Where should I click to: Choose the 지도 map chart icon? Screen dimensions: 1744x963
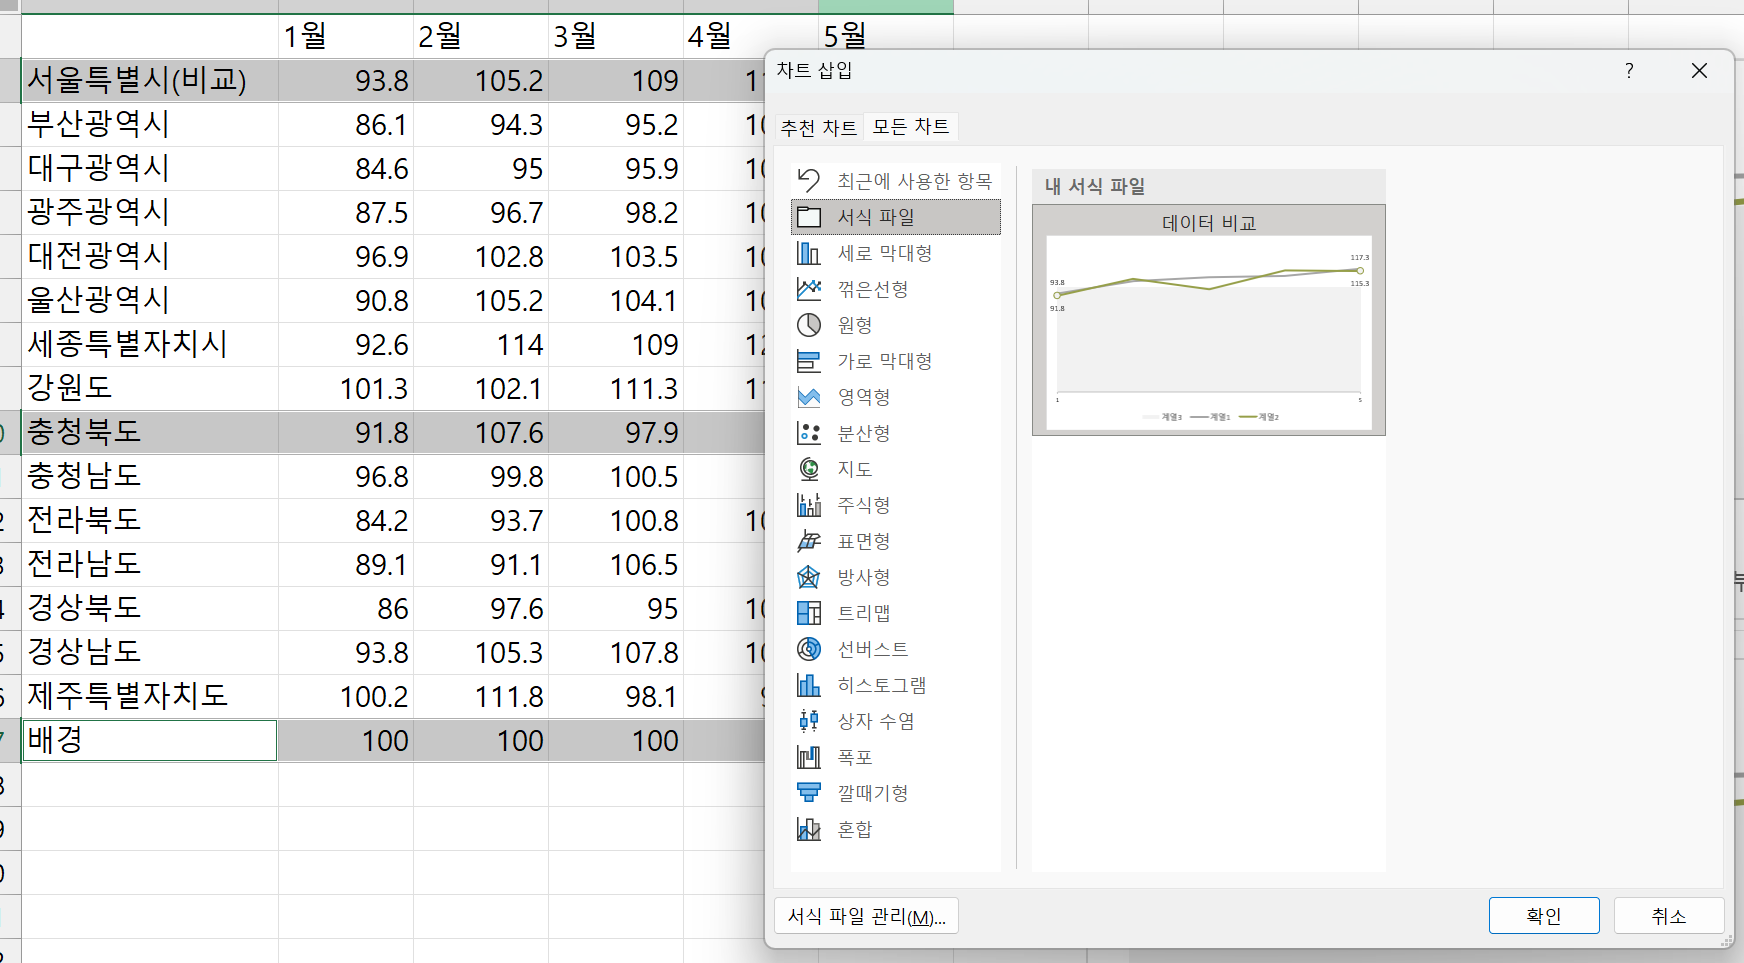pos(809,469)
